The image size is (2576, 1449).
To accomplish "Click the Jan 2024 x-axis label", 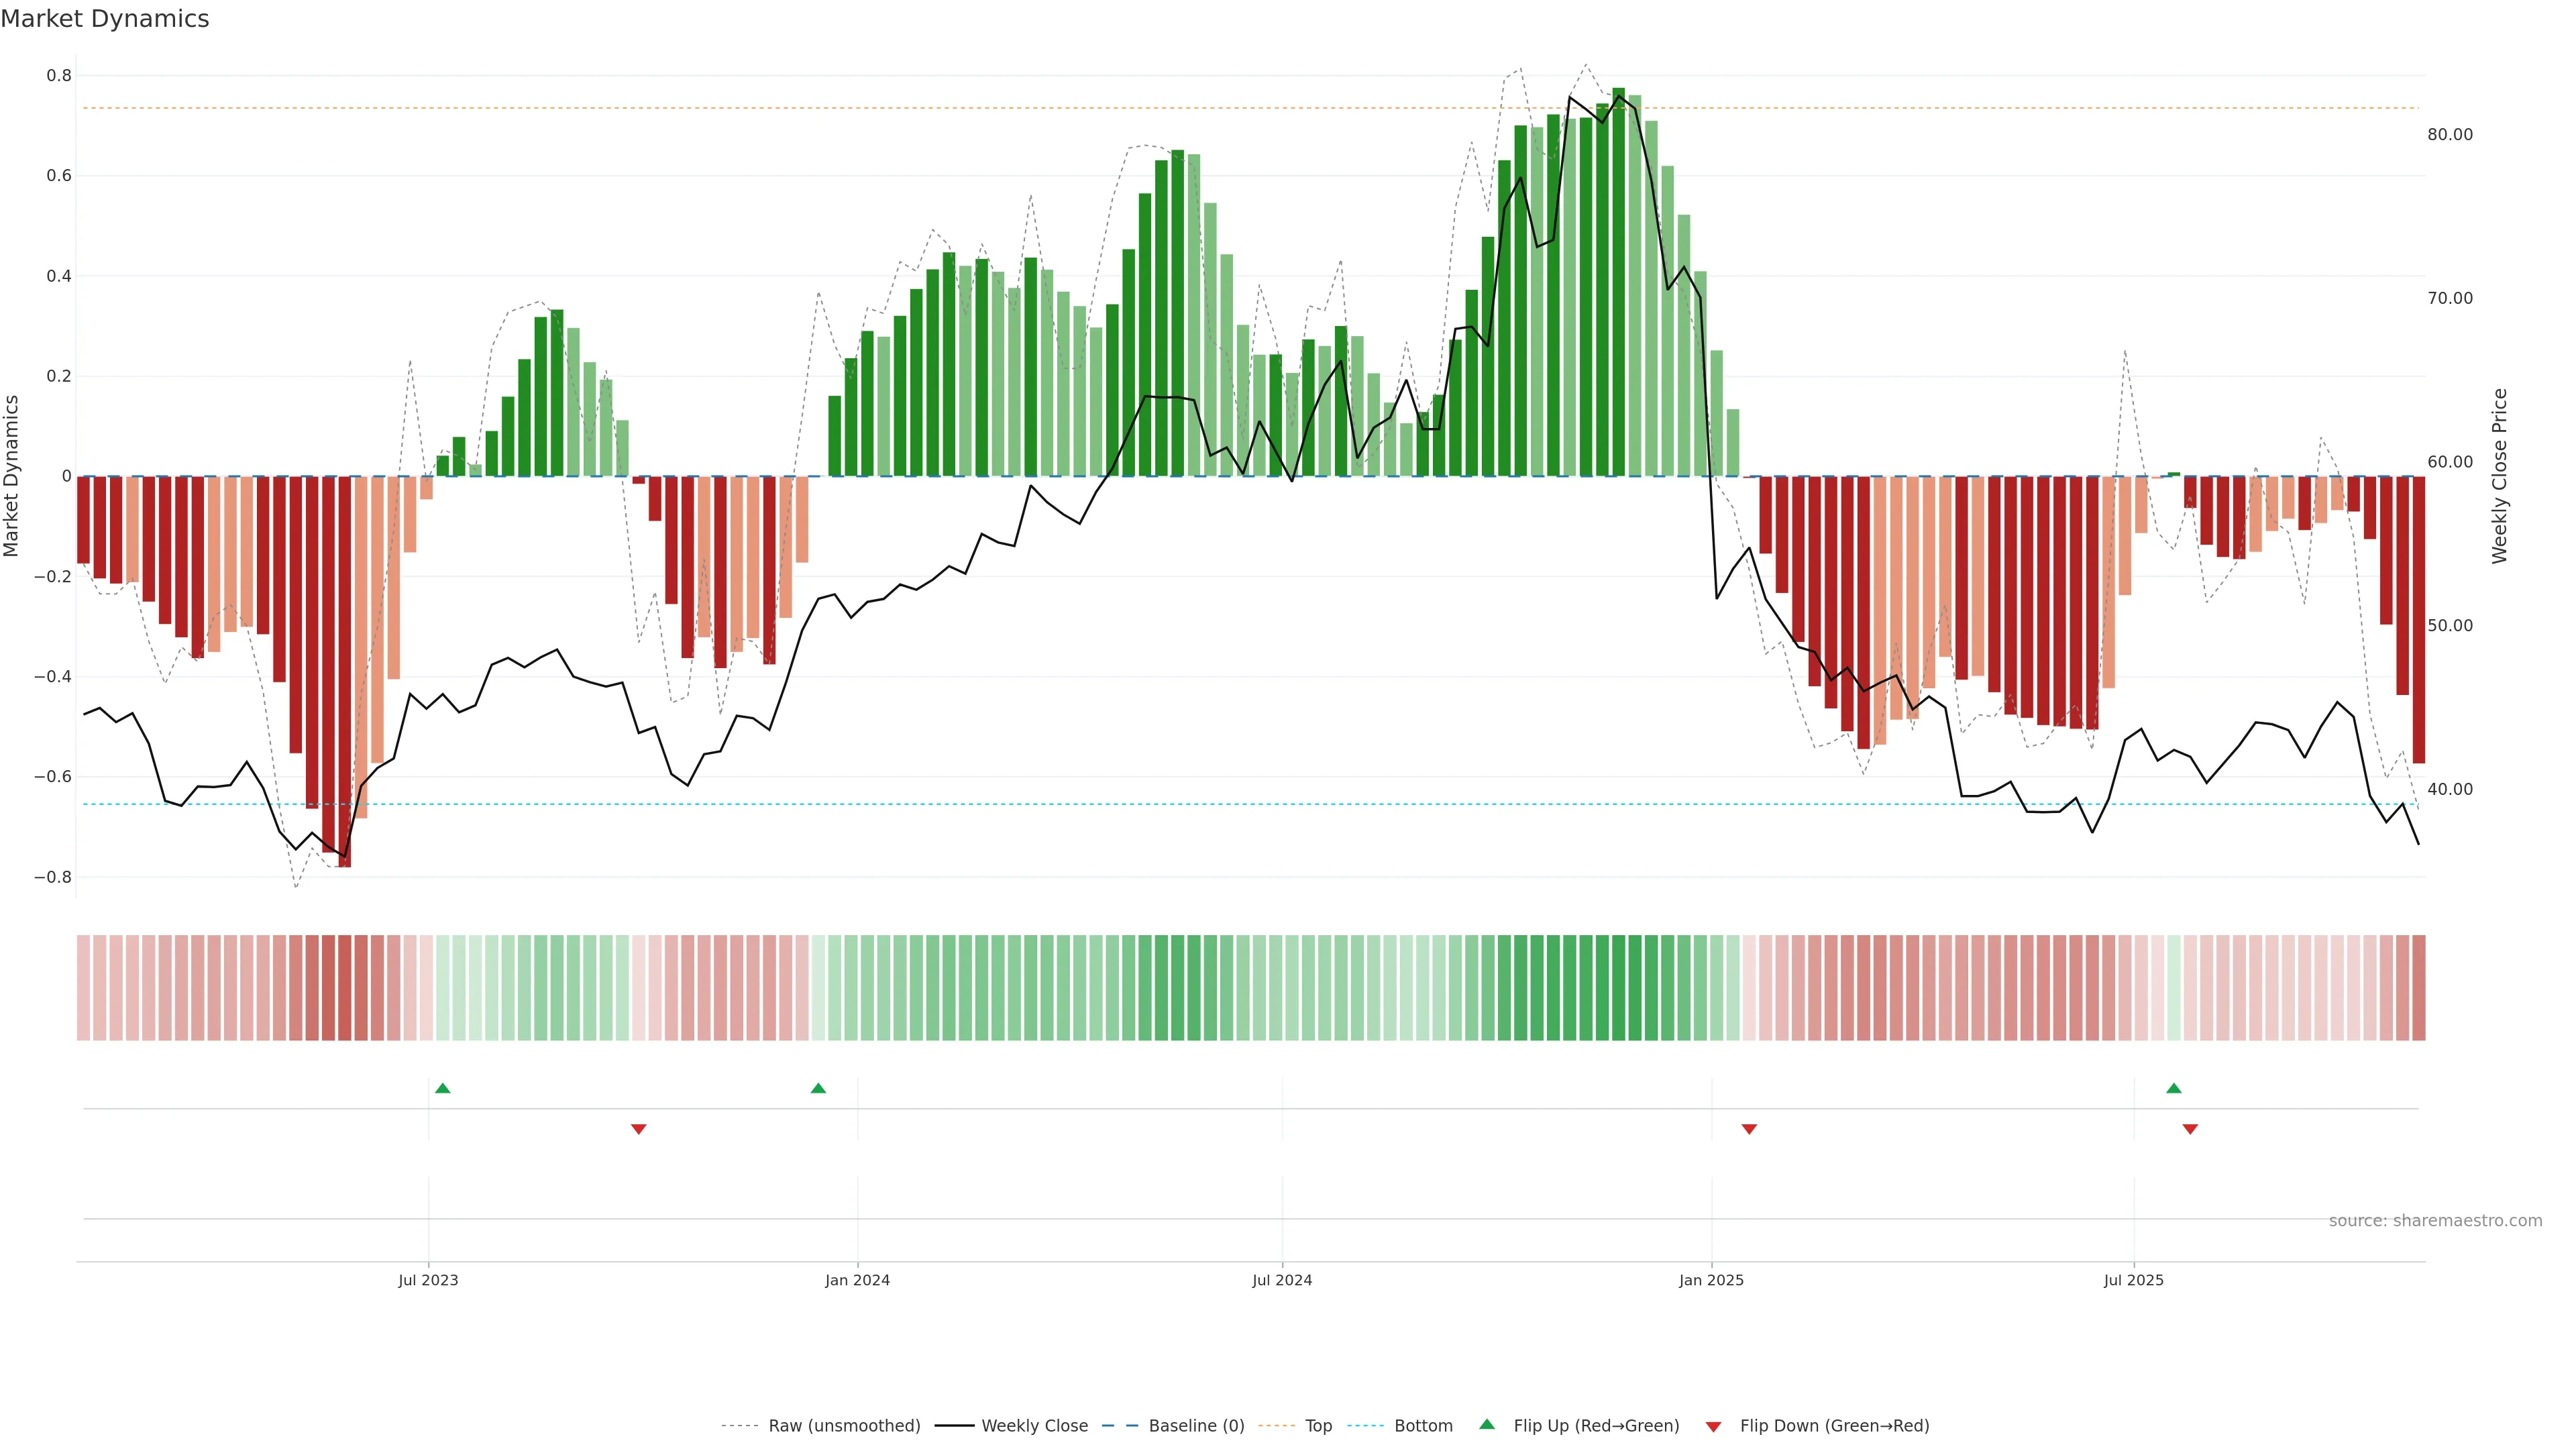I will pos(857,1280).
